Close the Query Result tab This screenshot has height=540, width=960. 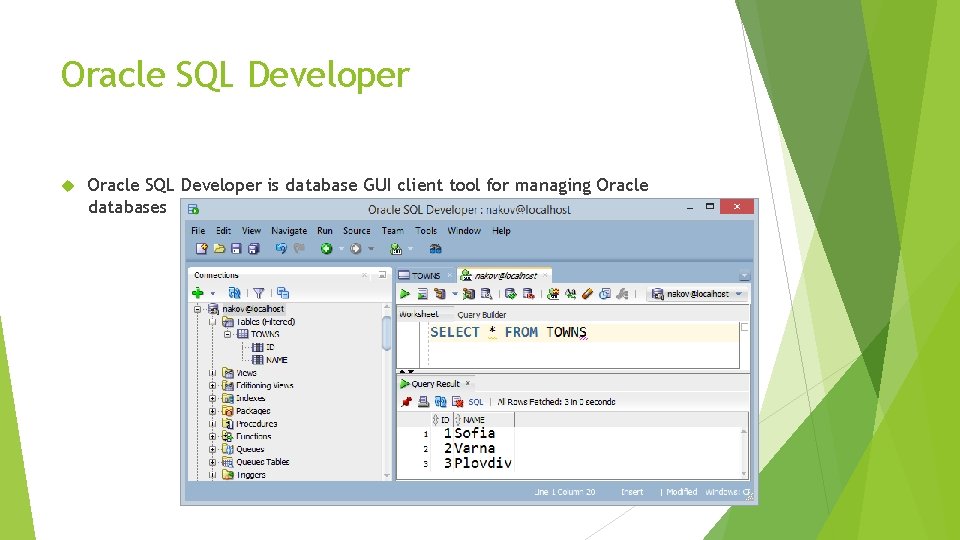coord(468,383)
